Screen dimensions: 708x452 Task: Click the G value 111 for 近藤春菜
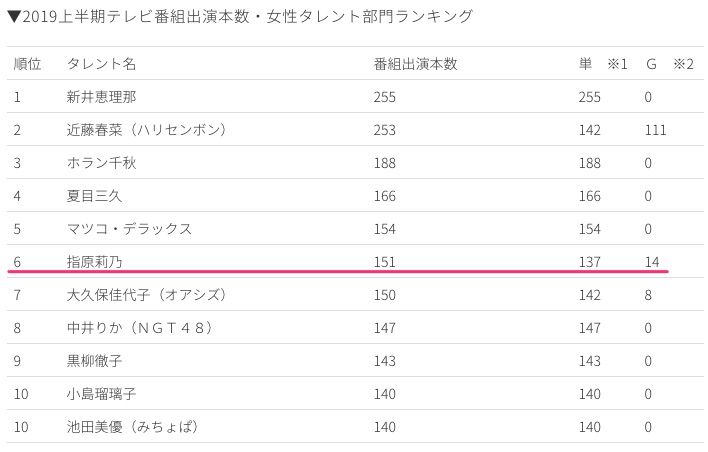656,130
